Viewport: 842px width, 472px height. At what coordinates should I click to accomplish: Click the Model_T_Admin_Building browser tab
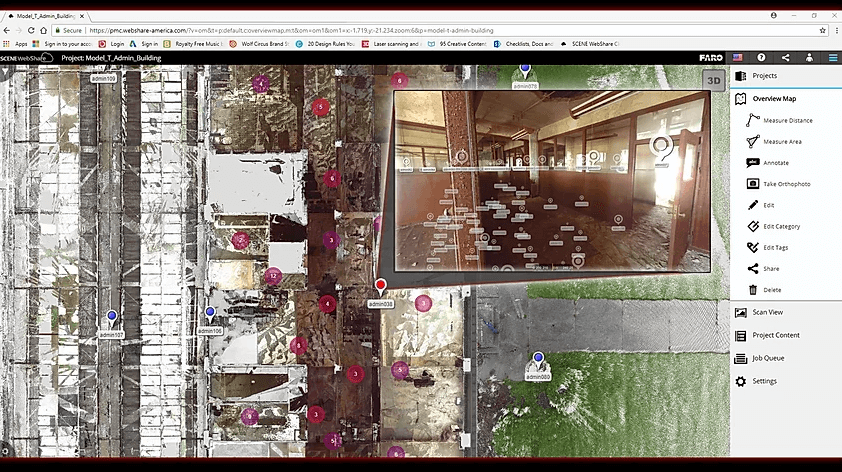click(x=46, y=16)
